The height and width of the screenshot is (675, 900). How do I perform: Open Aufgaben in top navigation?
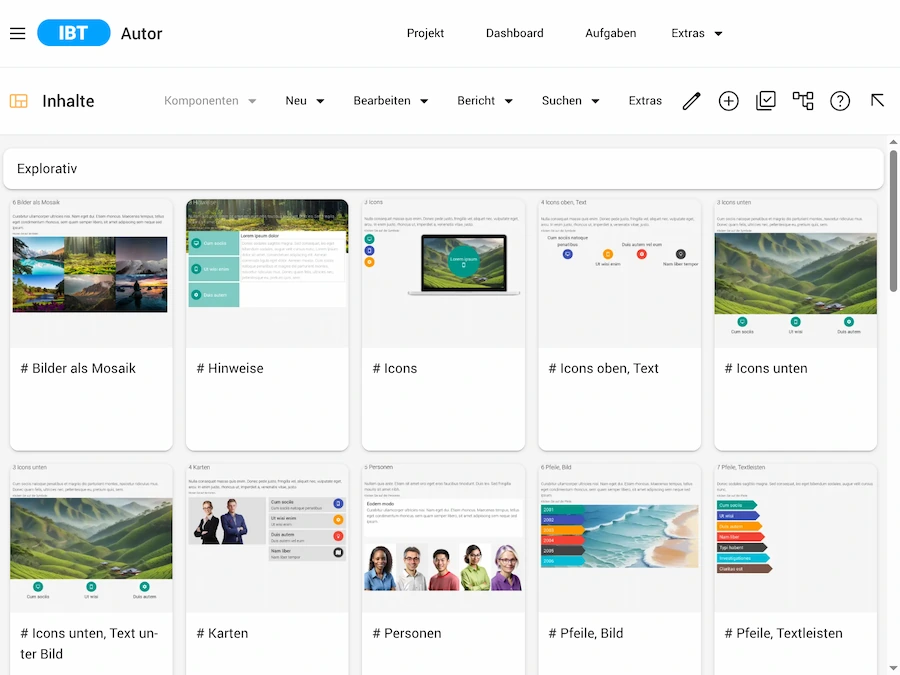click(611, 33)
